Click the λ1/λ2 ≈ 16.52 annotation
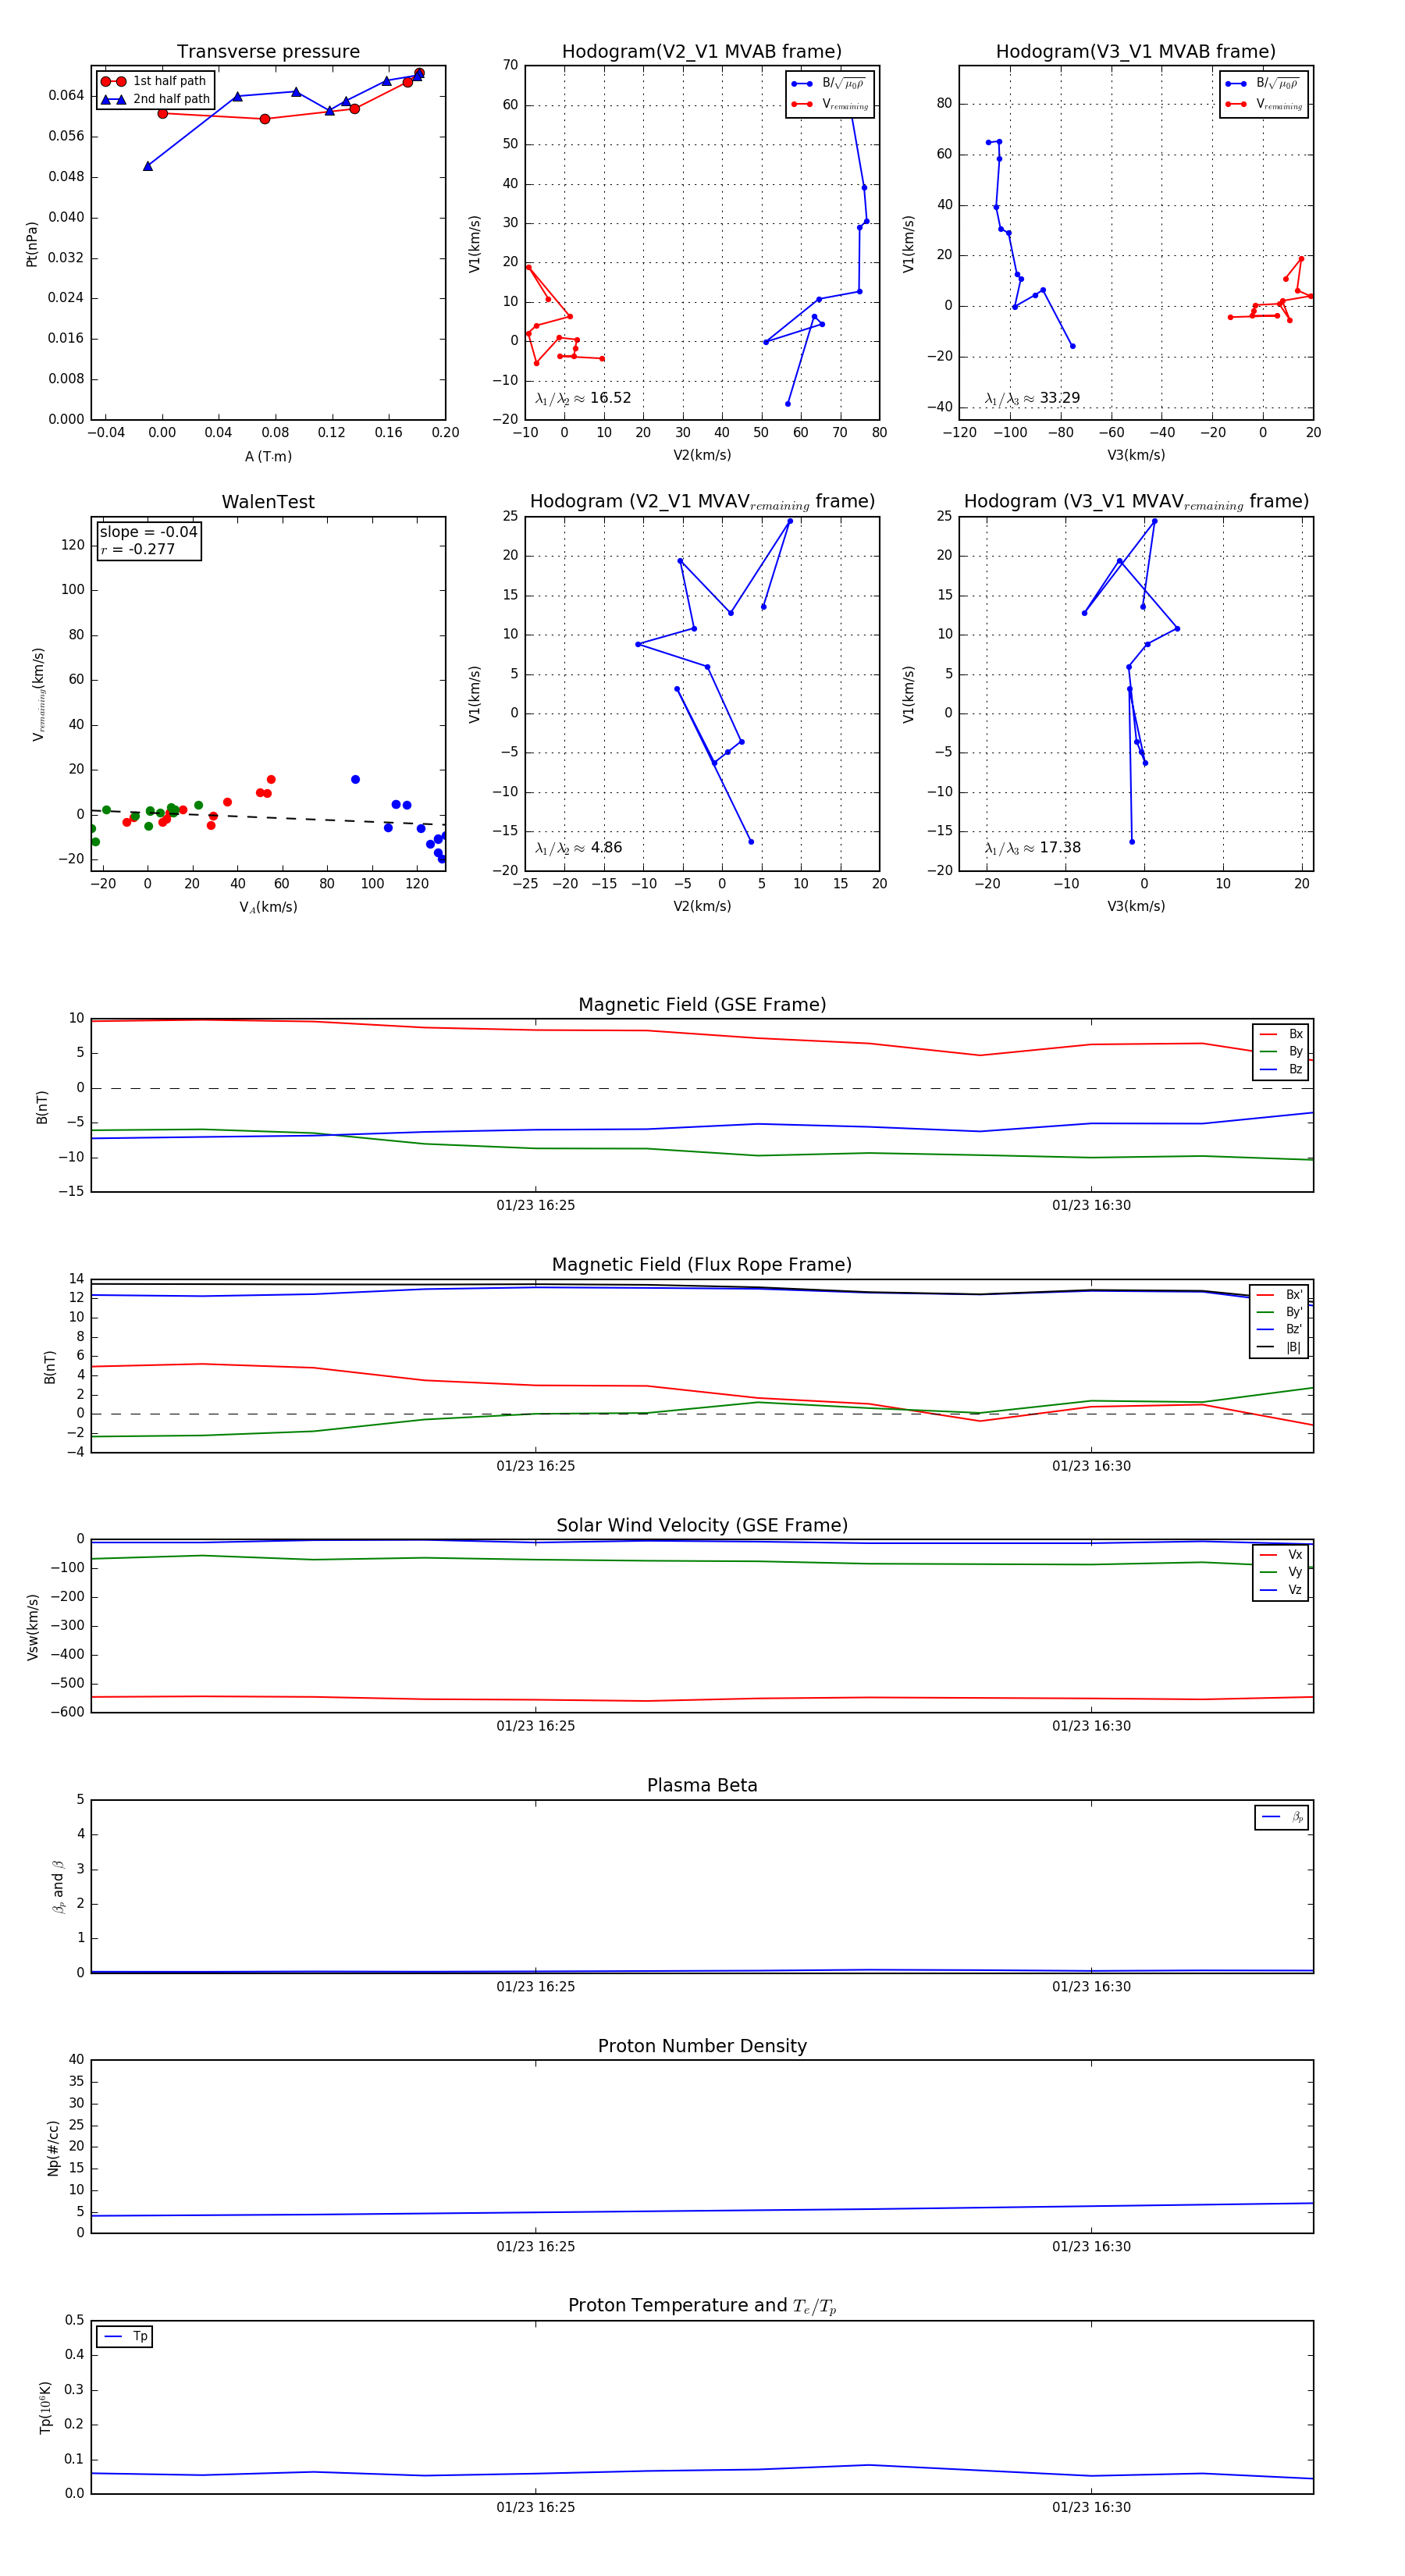 [583, 398]
